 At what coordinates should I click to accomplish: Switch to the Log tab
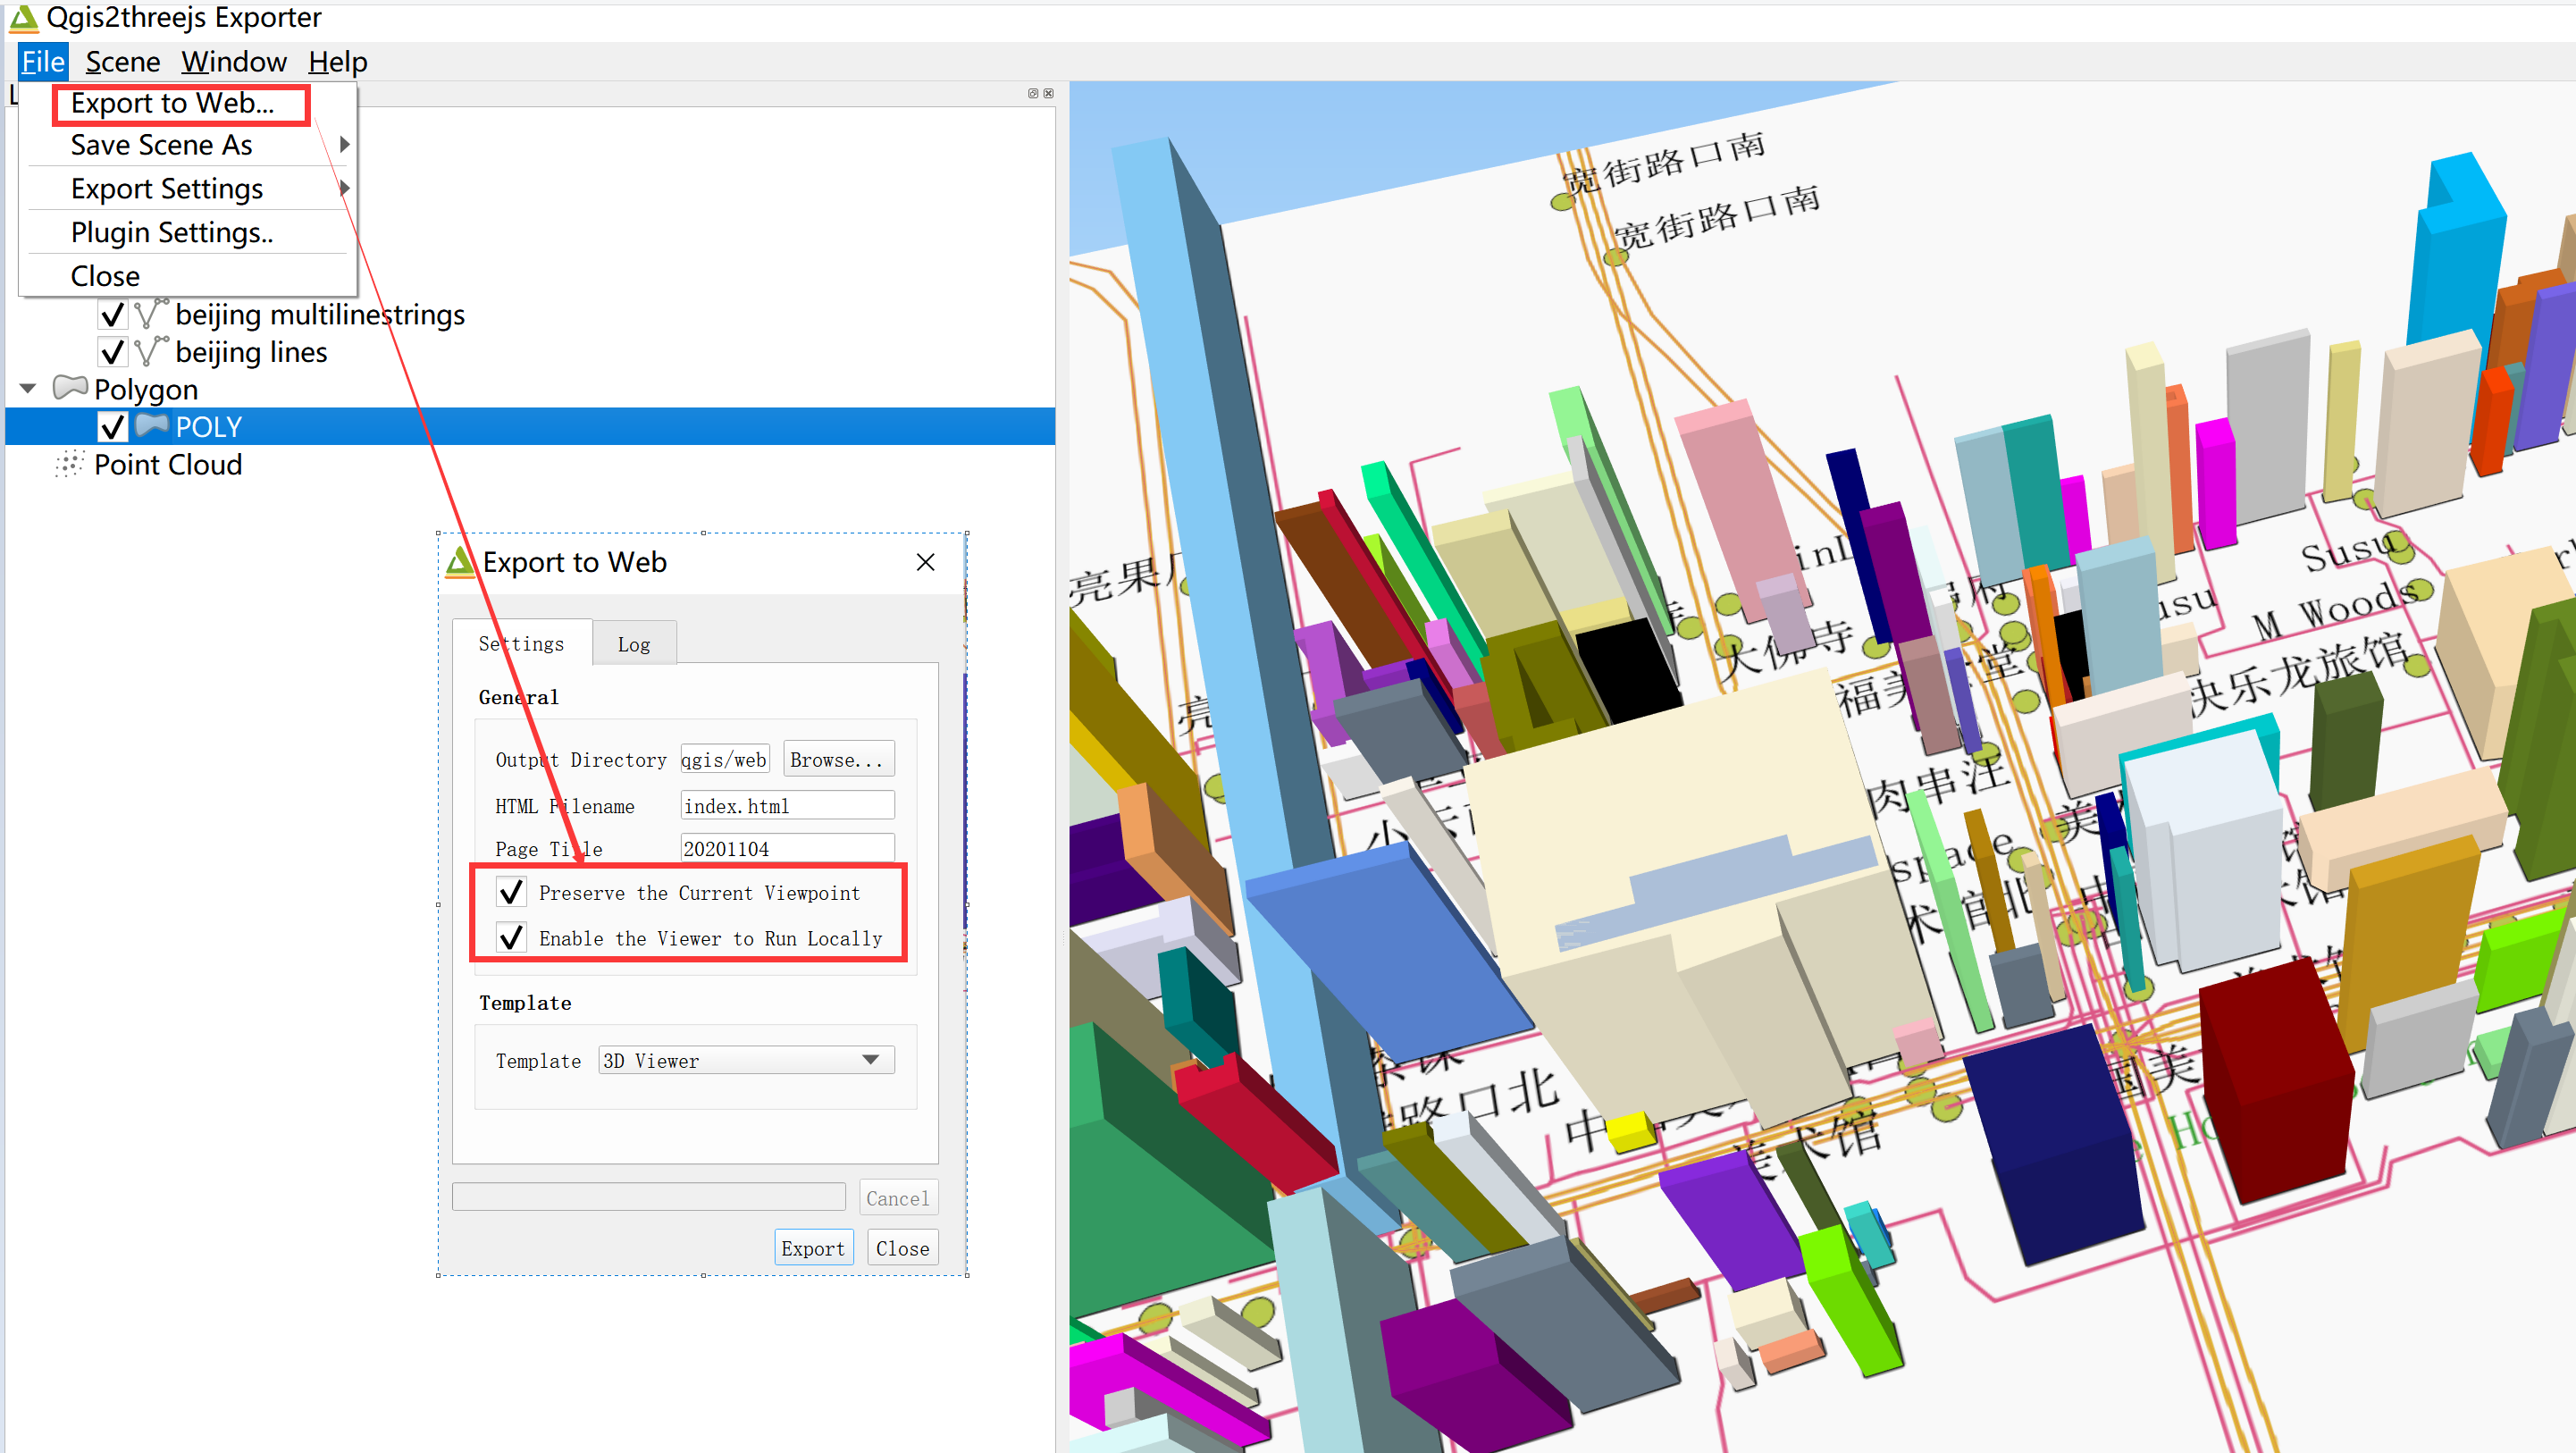tap(634, 643)
